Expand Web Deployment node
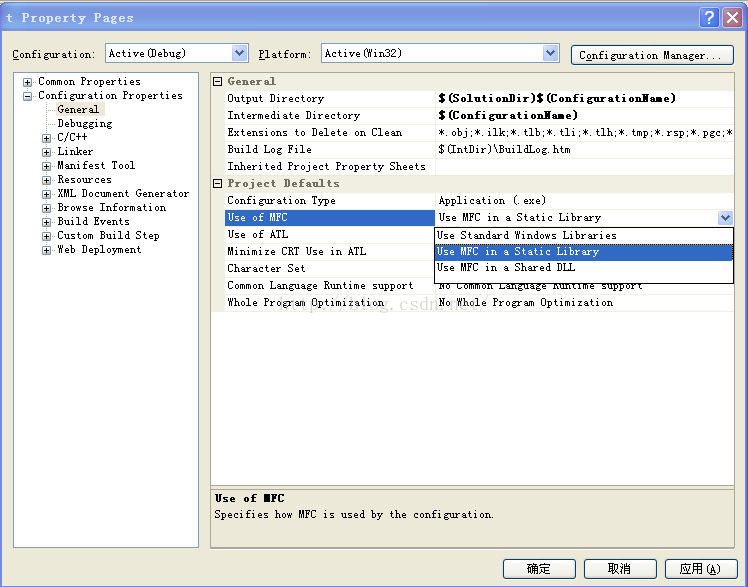 (46, 250)
